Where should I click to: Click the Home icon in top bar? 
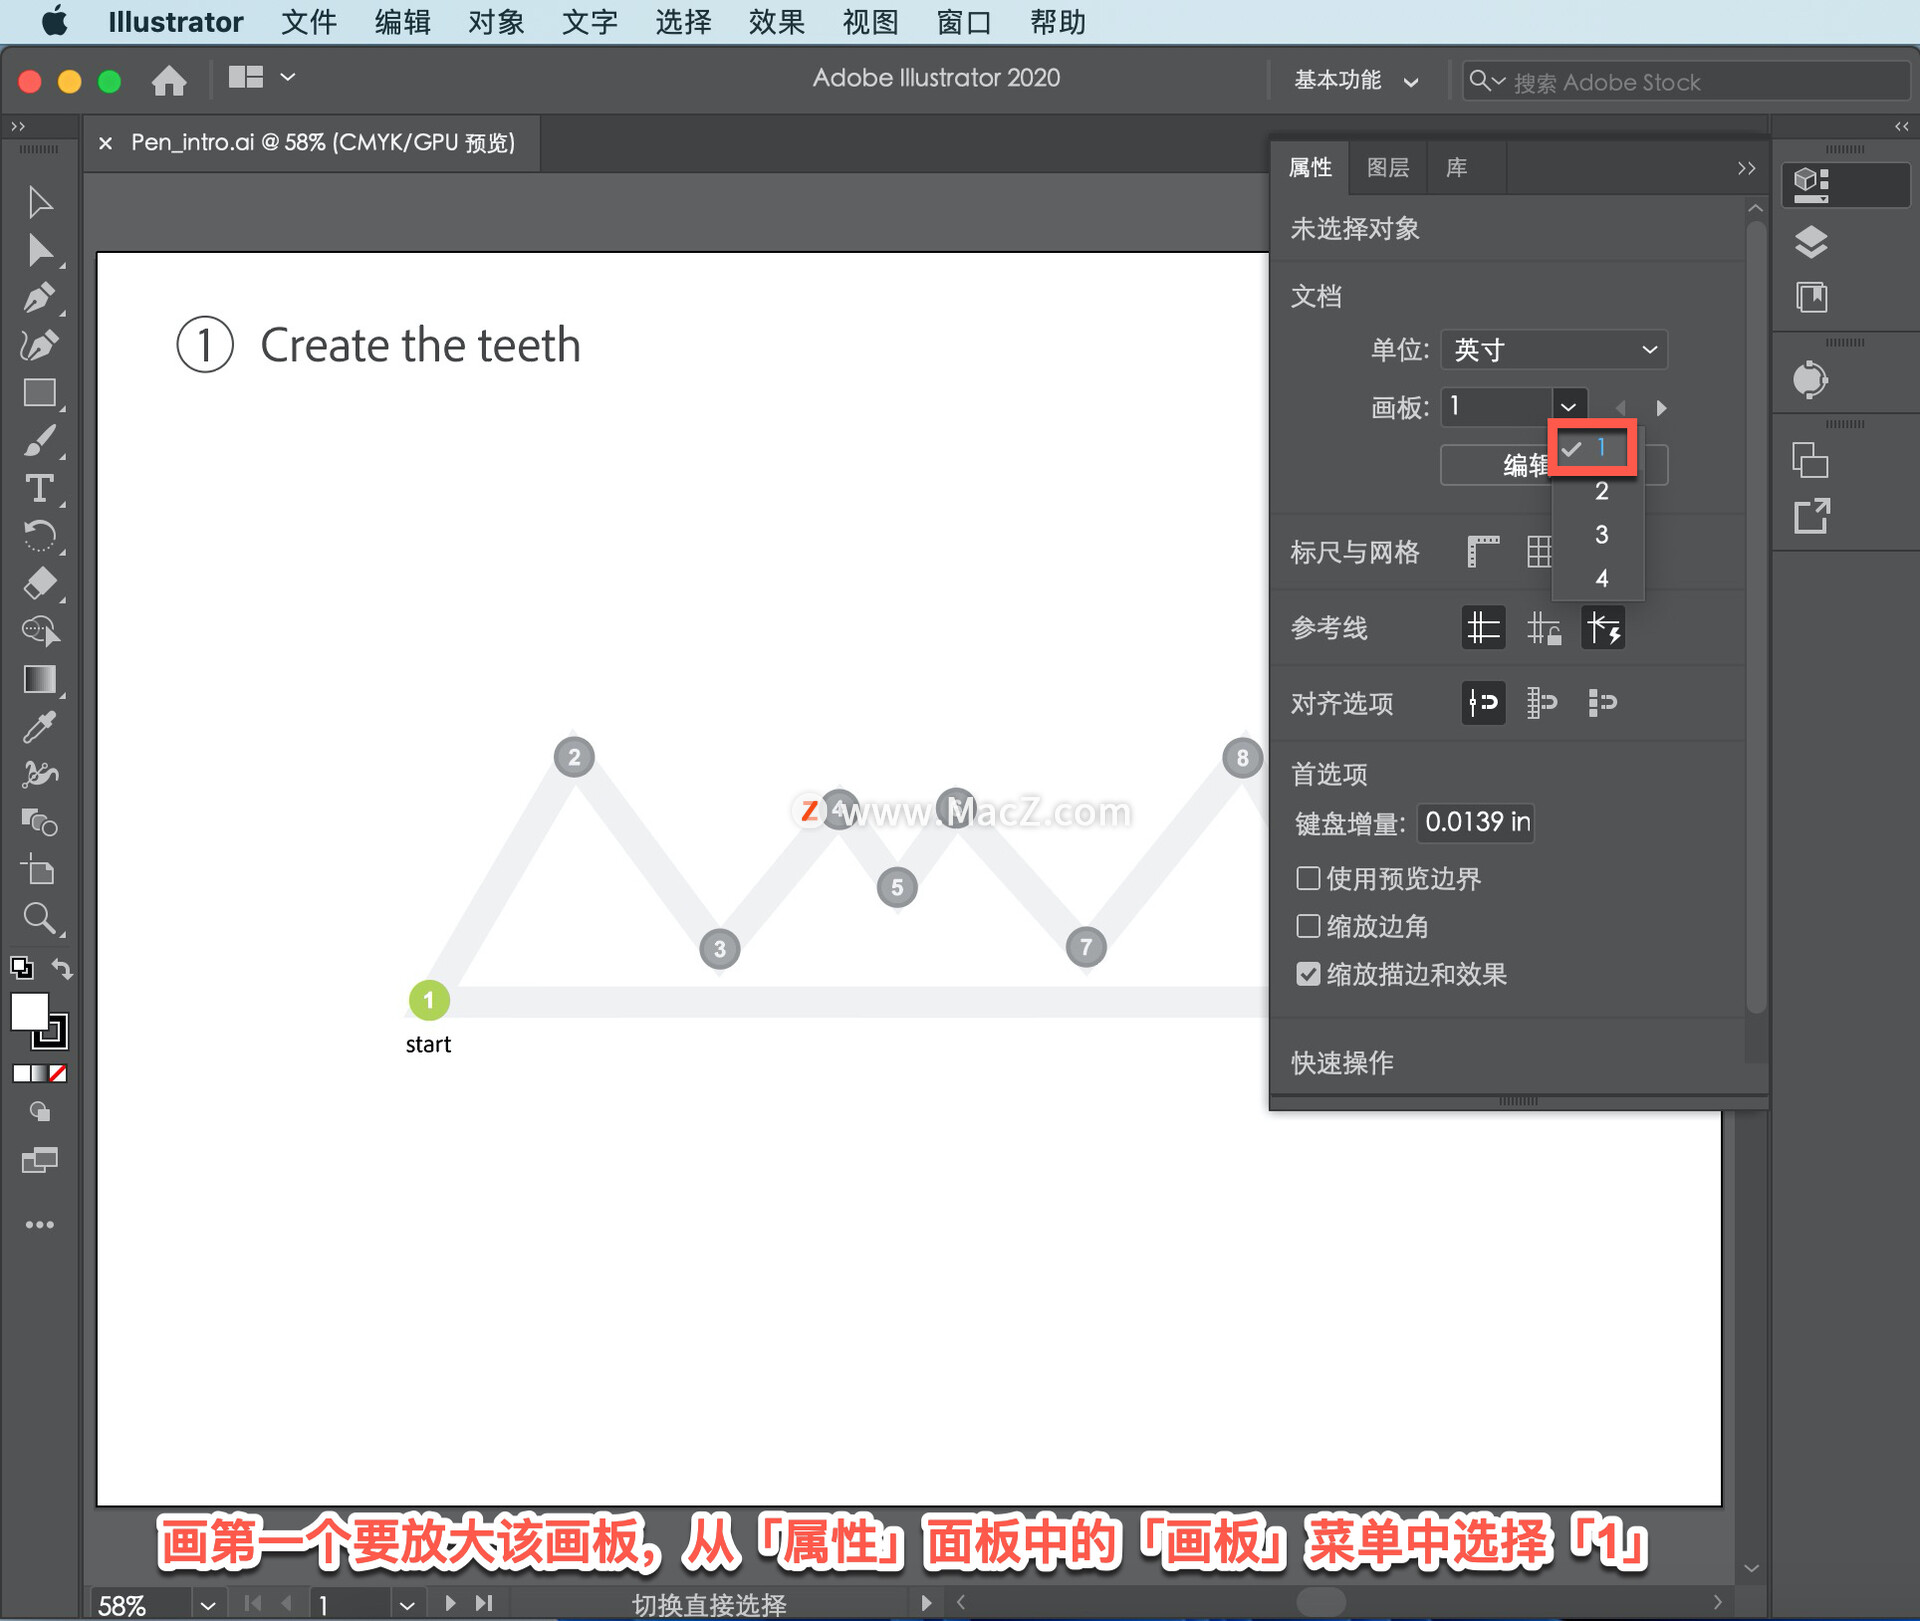pyautogui.click(x=169, y=80)
